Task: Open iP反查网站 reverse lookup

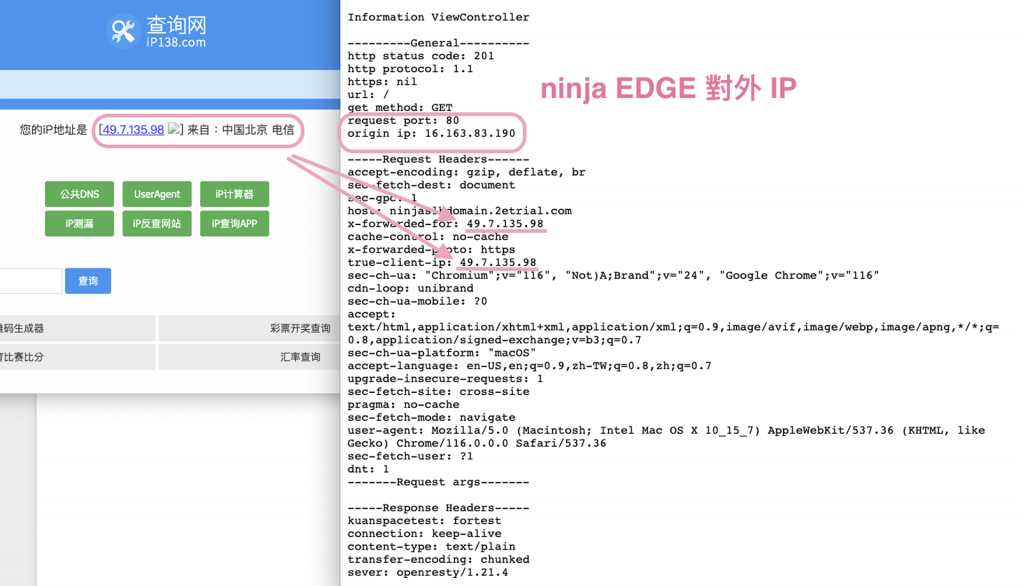Action: pos(157,223)
